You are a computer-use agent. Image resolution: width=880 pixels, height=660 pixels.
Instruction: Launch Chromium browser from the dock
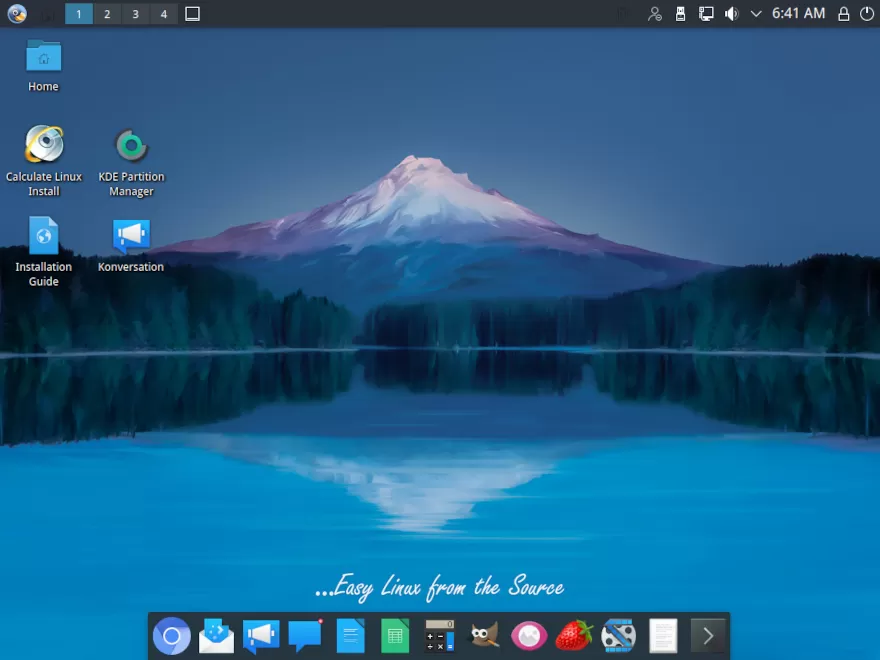point(171,636)
